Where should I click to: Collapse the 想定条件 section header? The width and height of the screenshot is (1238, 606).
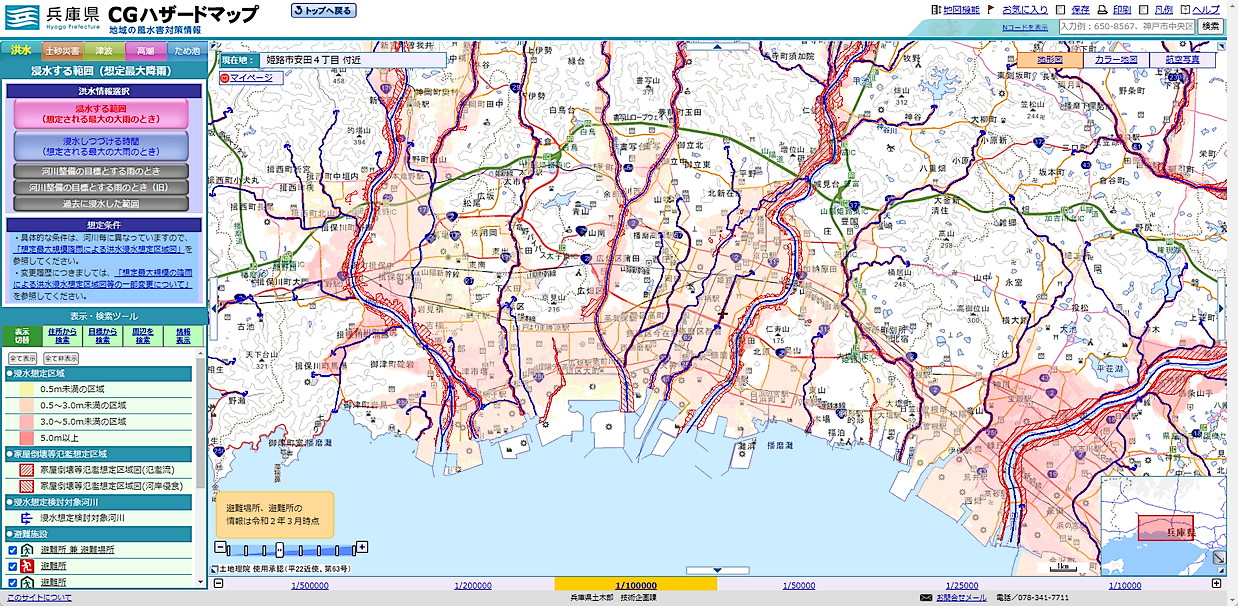[x=105, y=225]
